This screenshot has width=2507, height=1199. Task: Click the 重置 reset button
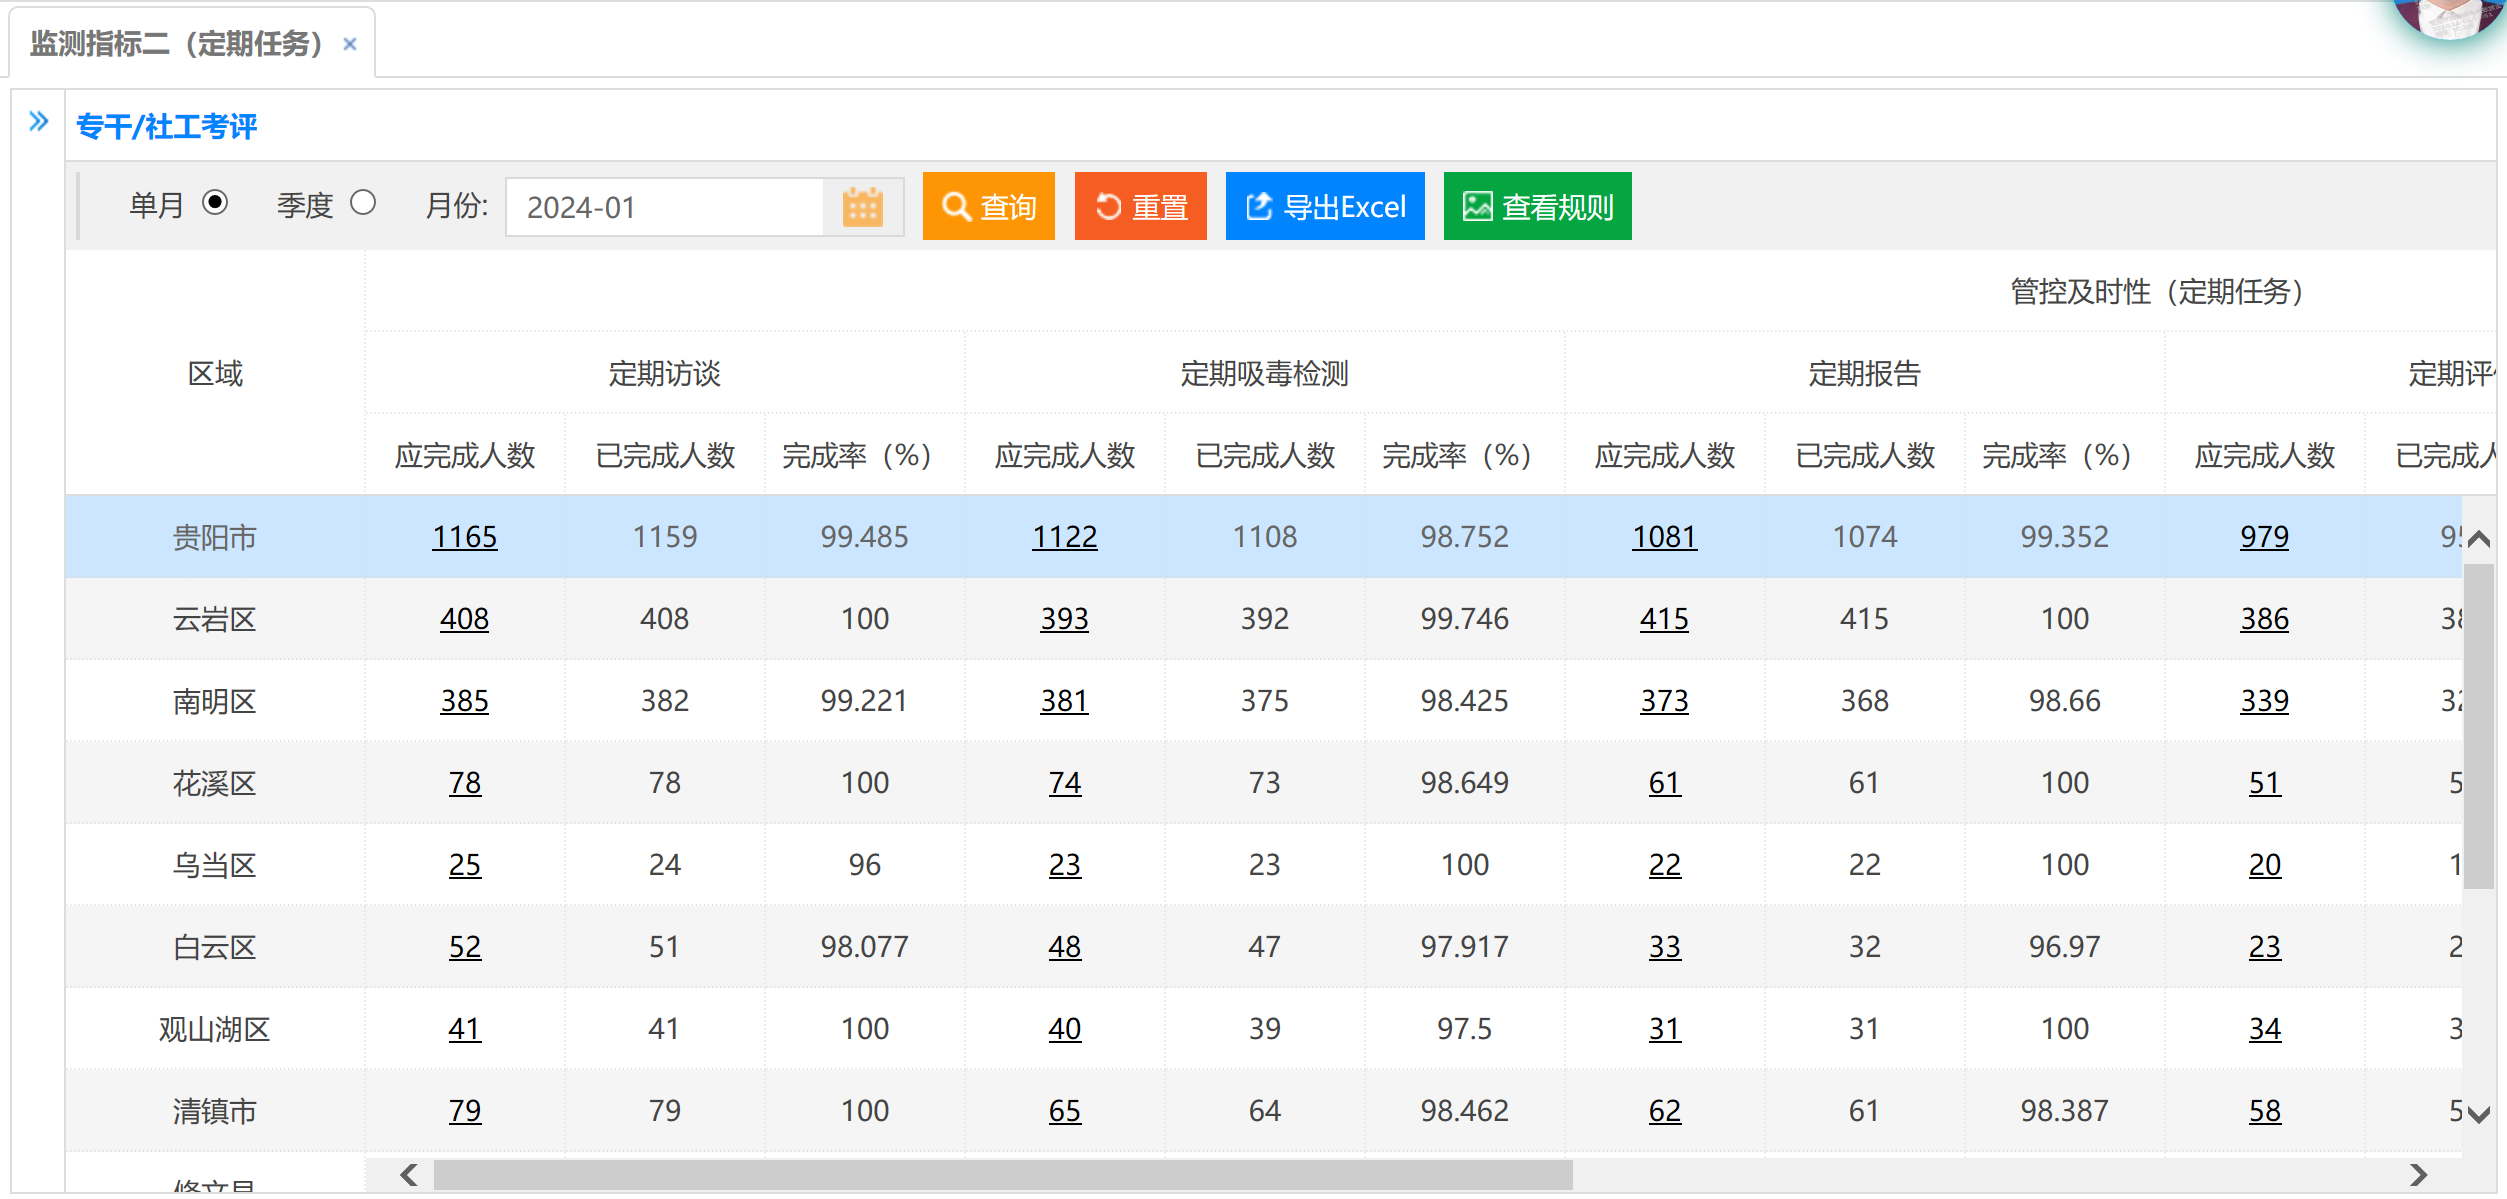(x=1140, y=206)
